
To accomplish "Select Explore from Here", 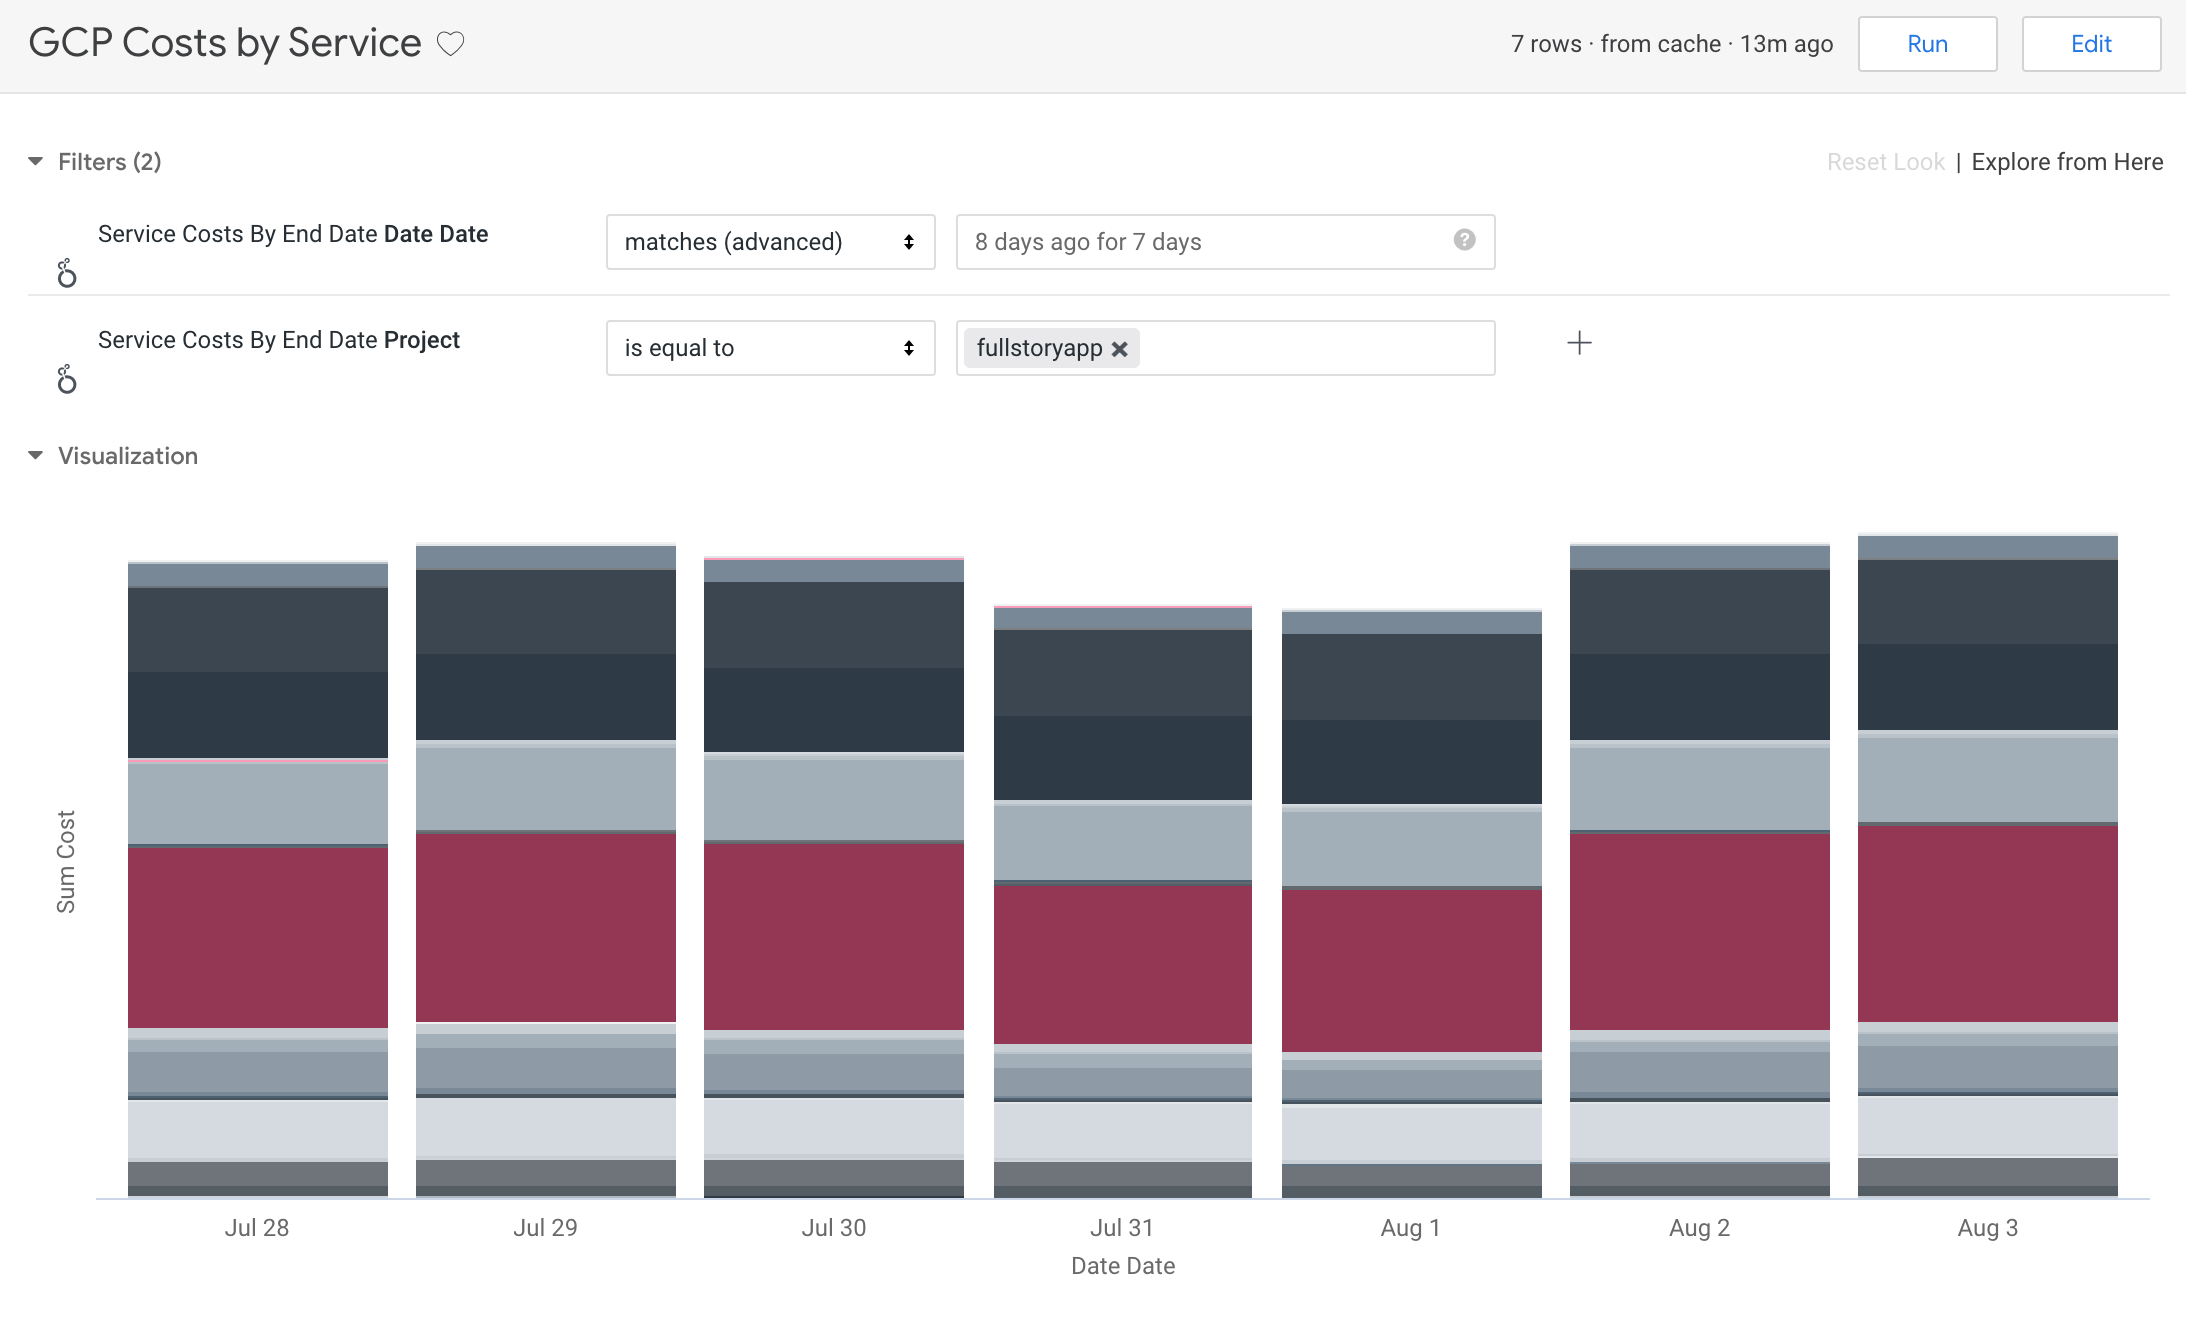I will tap(2066, 161).
